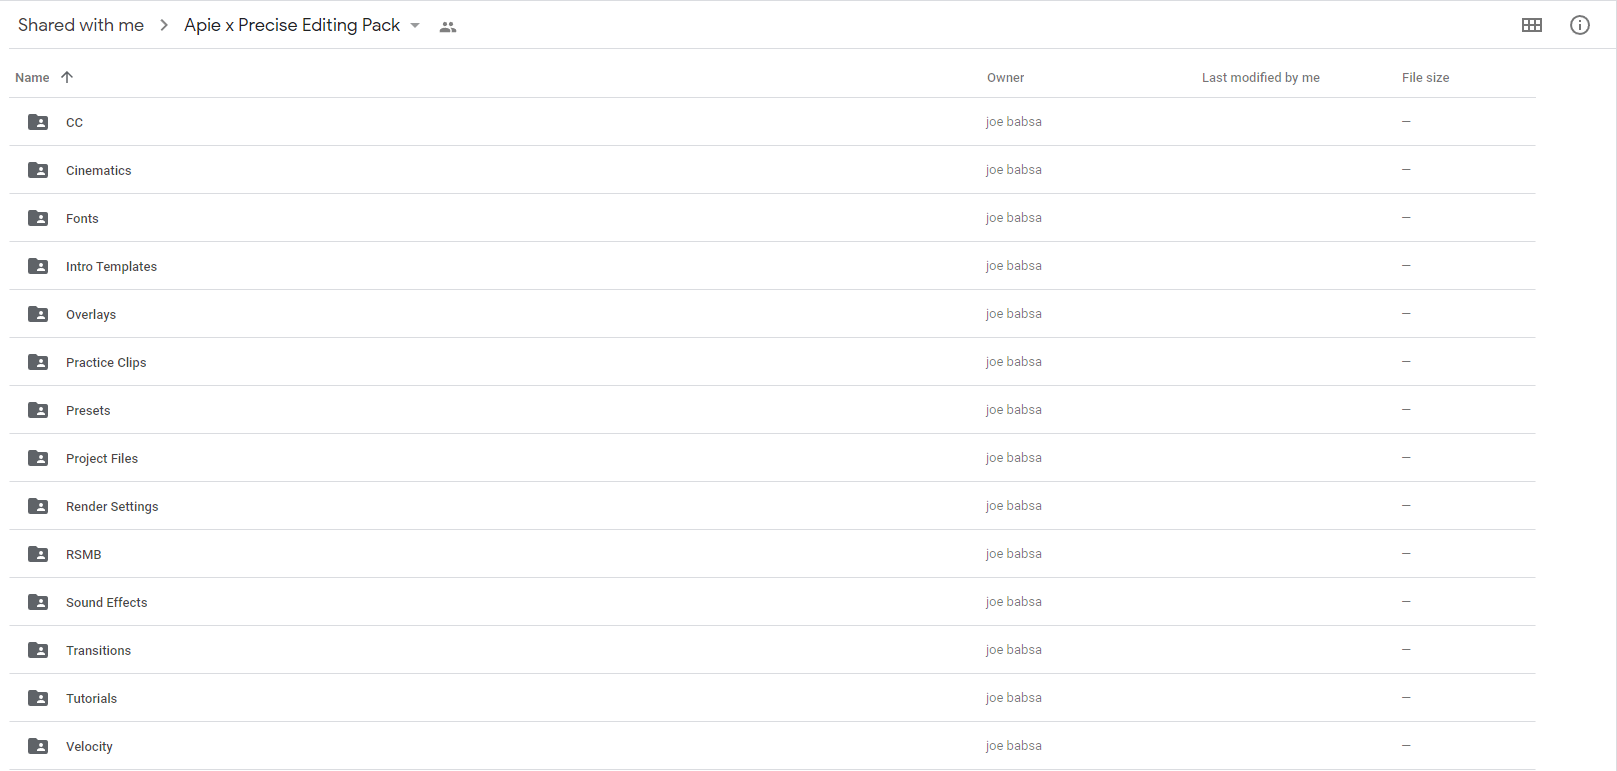
Task: Switch to grid view layout
Action: (1531, 25)
